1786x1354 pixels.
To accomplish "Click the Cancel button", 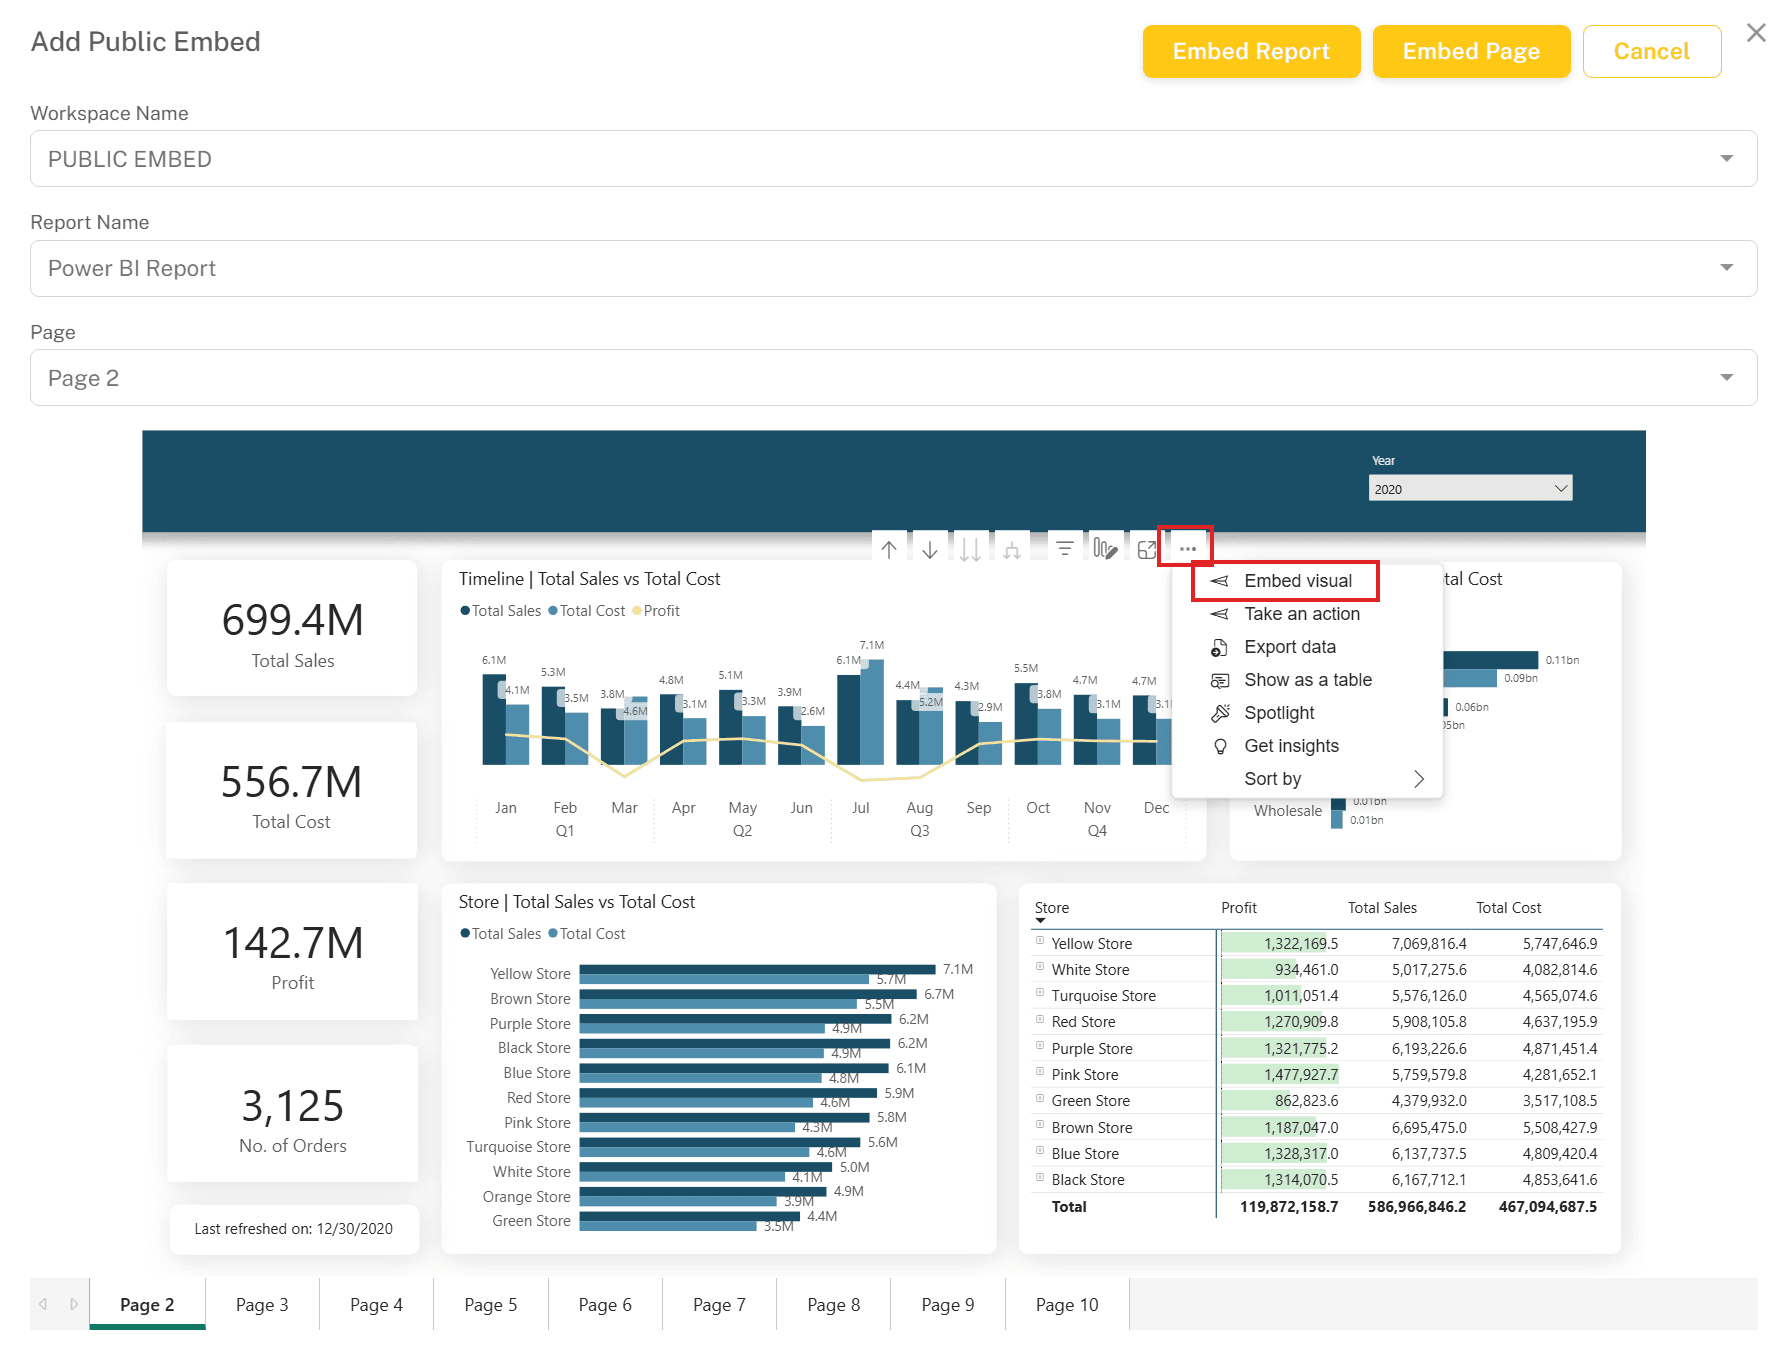I will 1651,51.
